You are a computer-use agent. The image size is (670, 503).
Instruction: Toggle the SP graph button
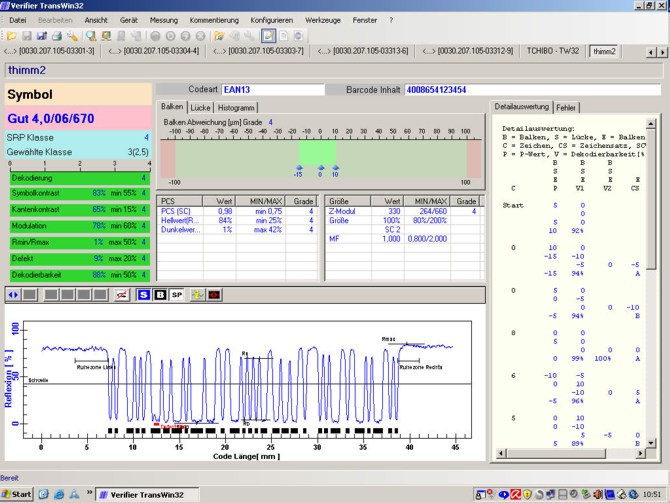point(177,295)
